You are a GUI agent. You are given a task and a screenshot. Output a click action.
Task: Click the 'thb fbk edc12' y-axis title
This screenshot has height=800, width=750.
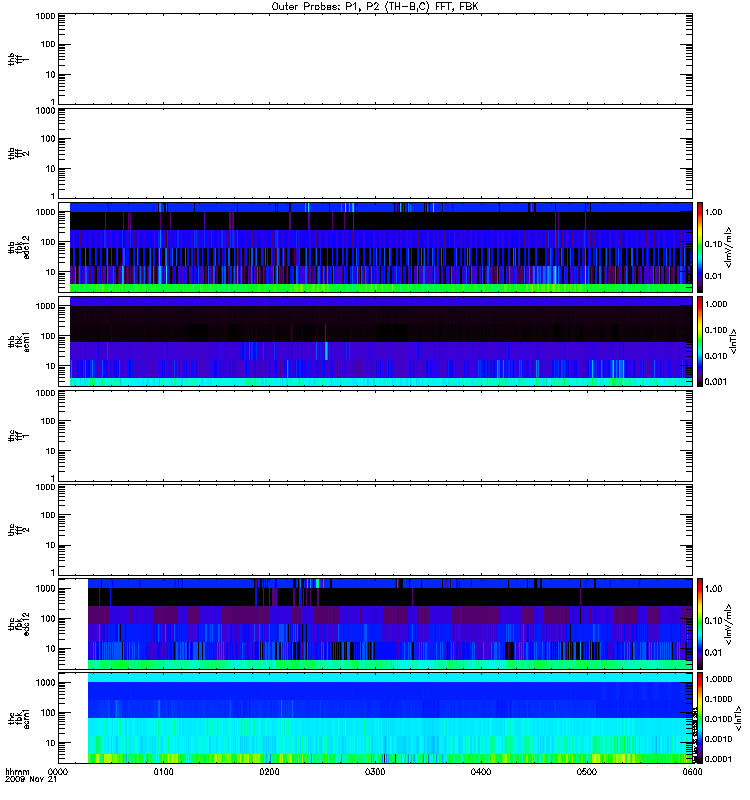click(x=18, y=247)
